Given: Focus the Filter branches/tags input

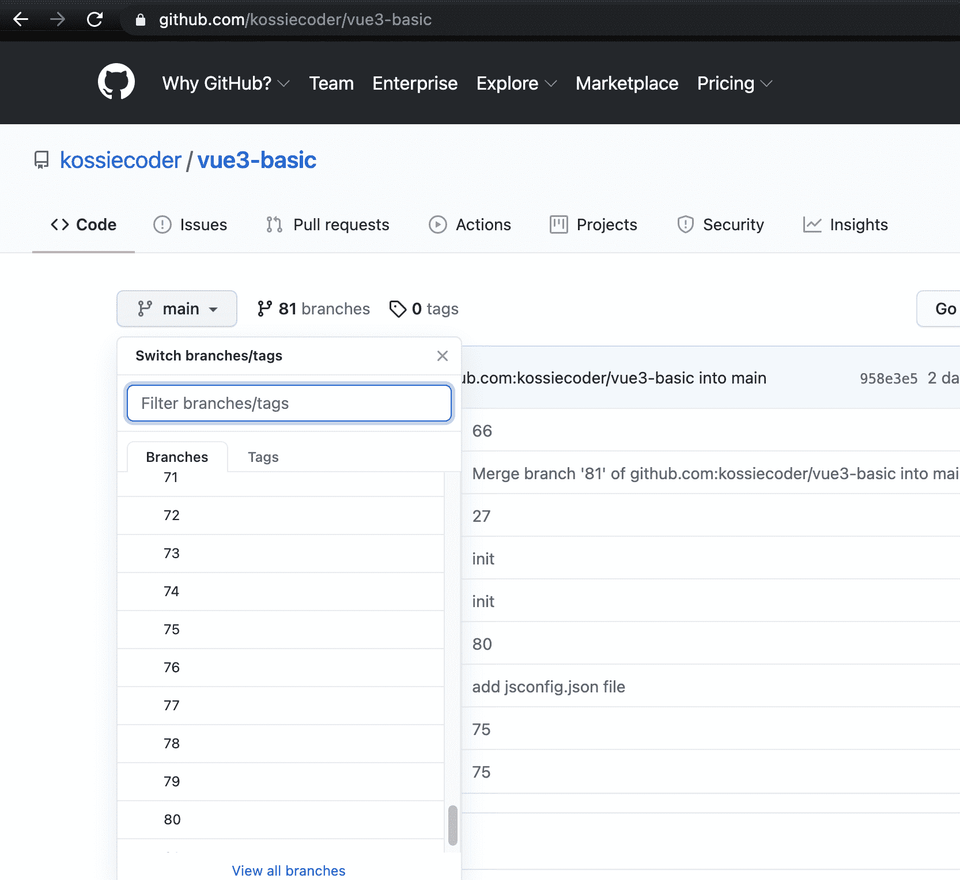Looking at the screenshot, I should [289, 403].
